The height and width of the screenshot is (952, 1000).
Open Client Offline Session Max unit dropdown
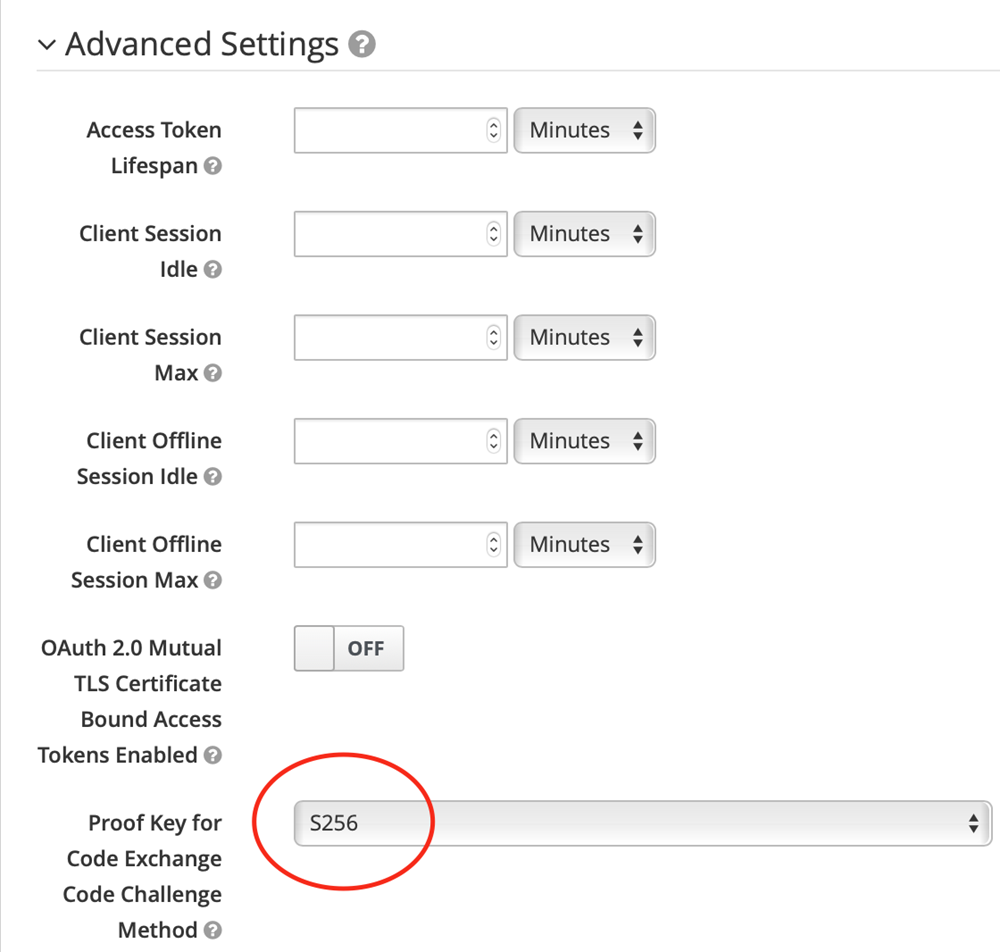(585, 545)
